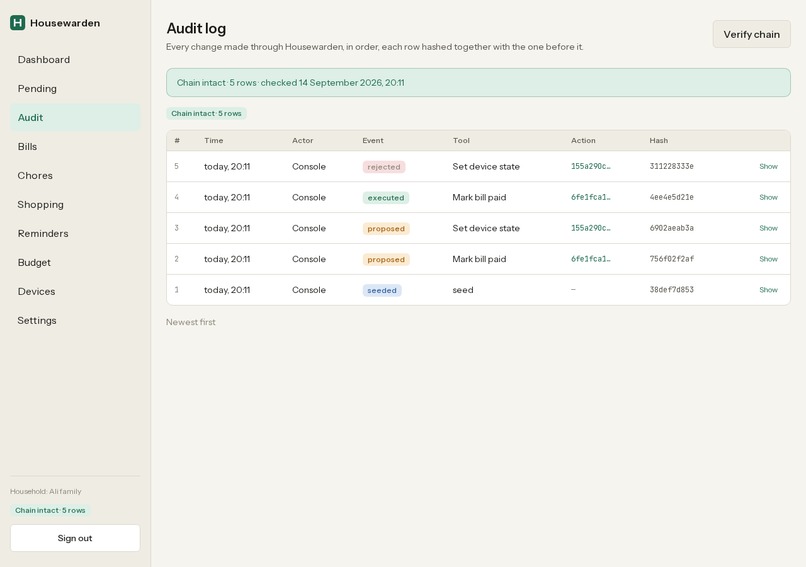Open the Shopping page
806x567 pixels.
pyautogui.click(x=75, y=205)
